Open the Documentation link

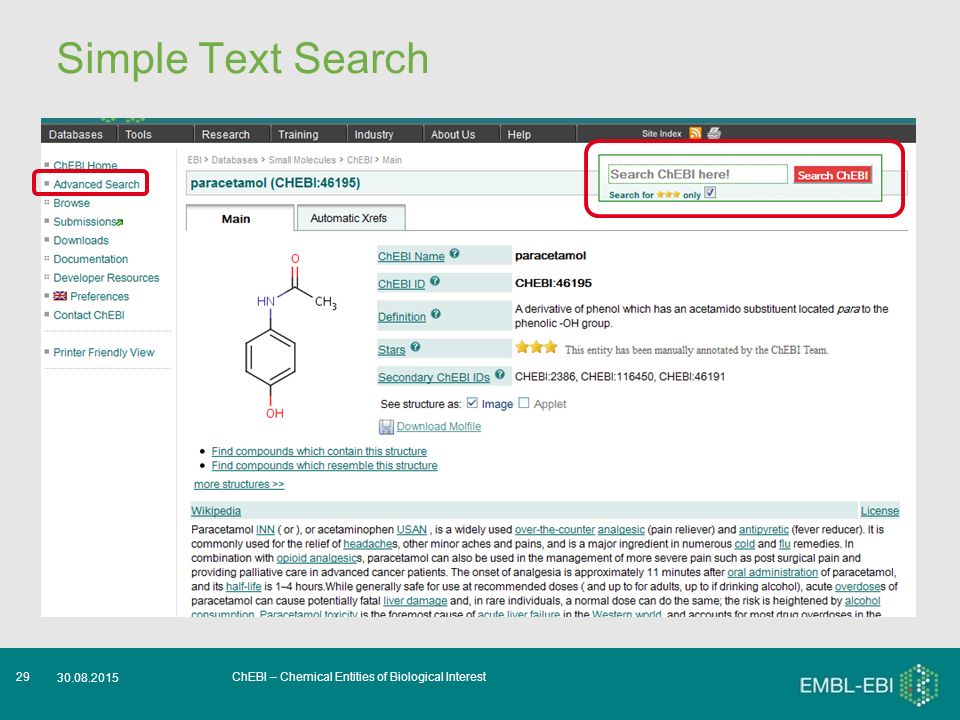(91, 259)
